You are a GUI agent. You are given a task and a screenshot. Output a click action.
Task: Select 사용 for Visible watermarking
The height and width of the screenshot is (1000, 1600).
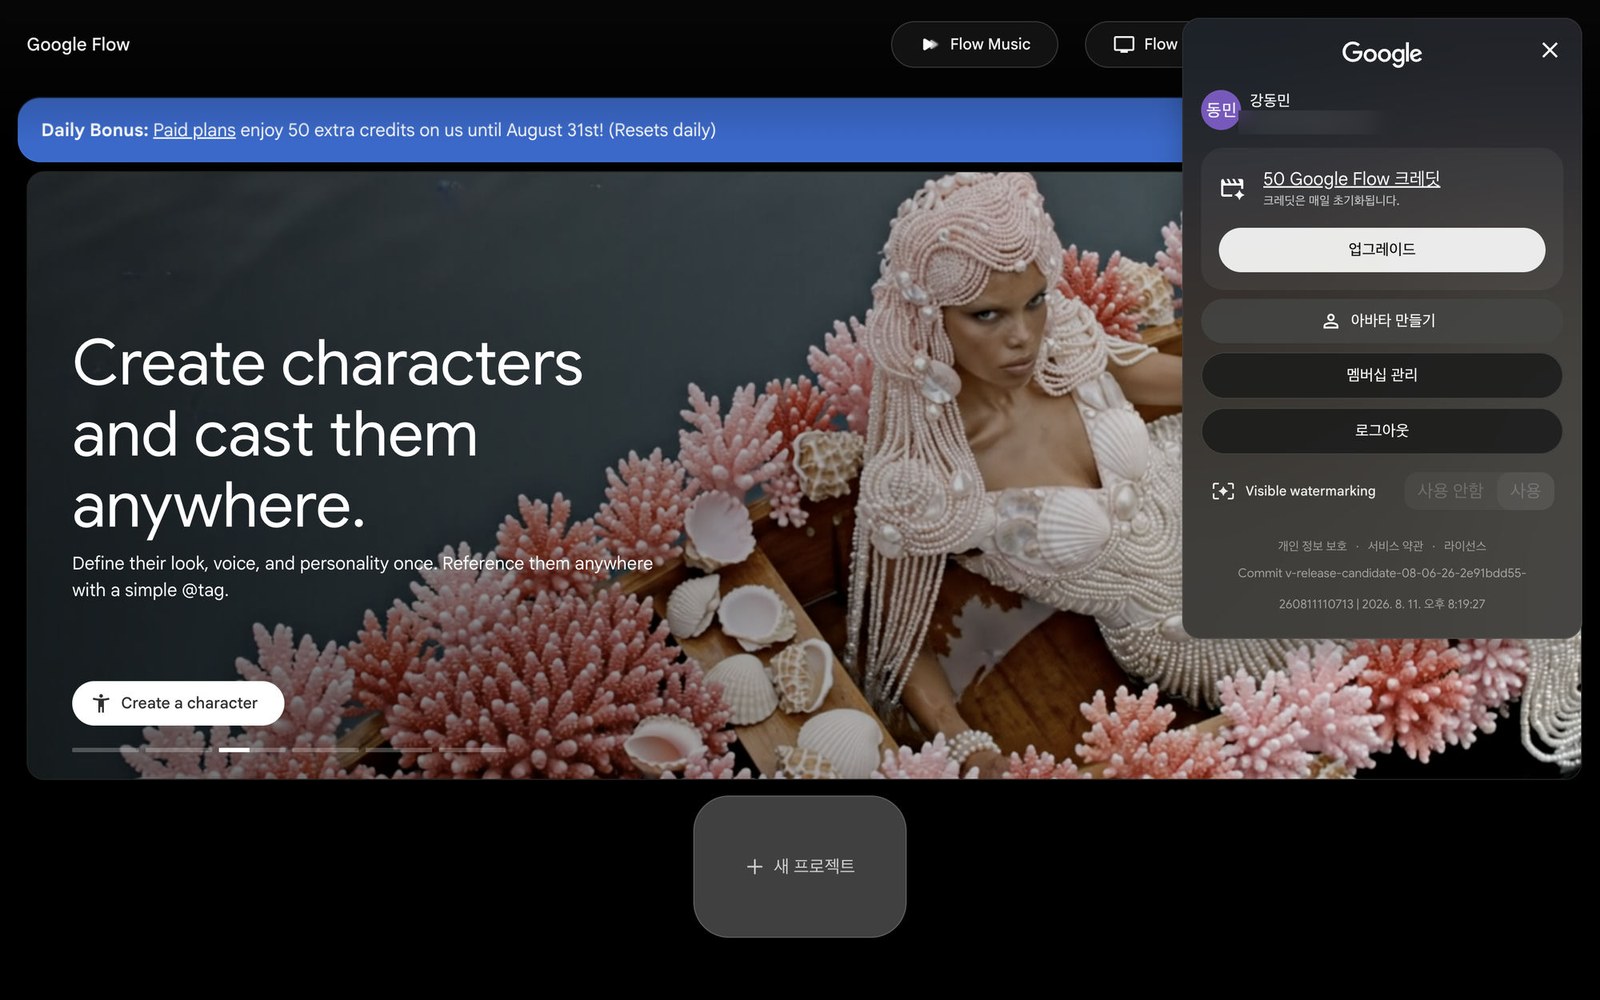(x=1525, y=491)
